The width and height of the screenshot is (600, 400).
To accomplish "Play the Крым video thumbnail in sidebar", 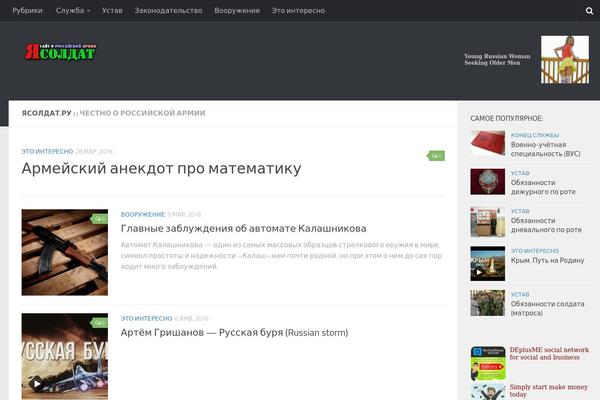I will (479, 273).
